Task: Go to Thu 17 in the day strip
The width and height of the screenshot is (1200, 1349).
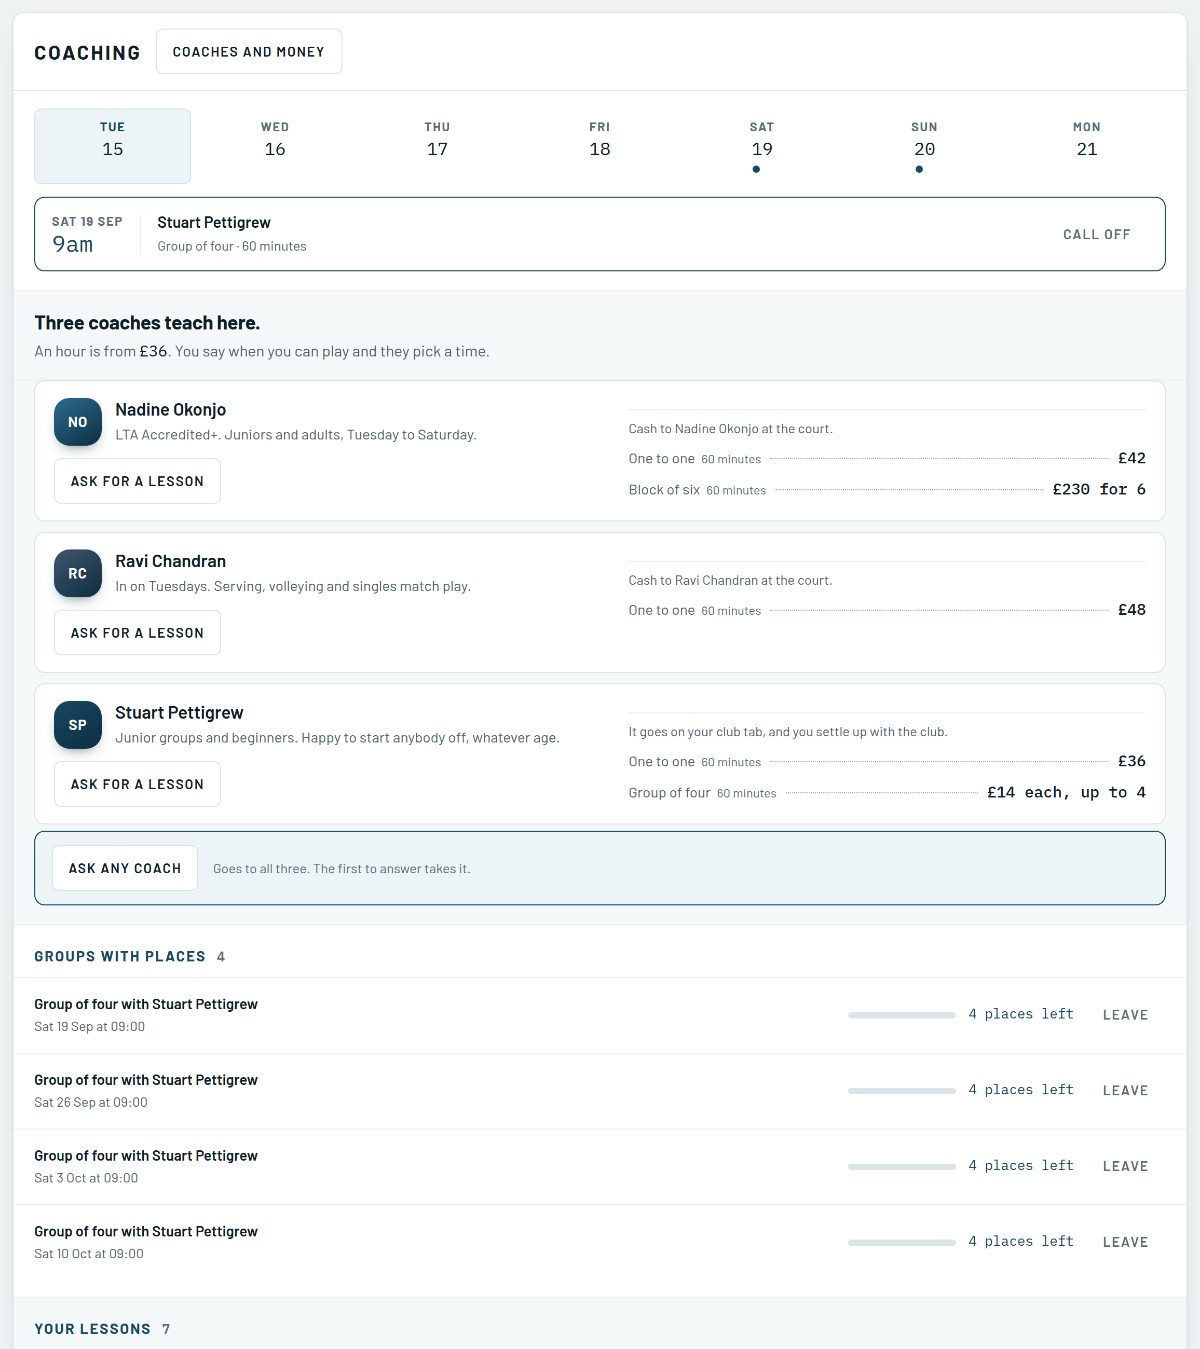Action: [x=437, y=146]
